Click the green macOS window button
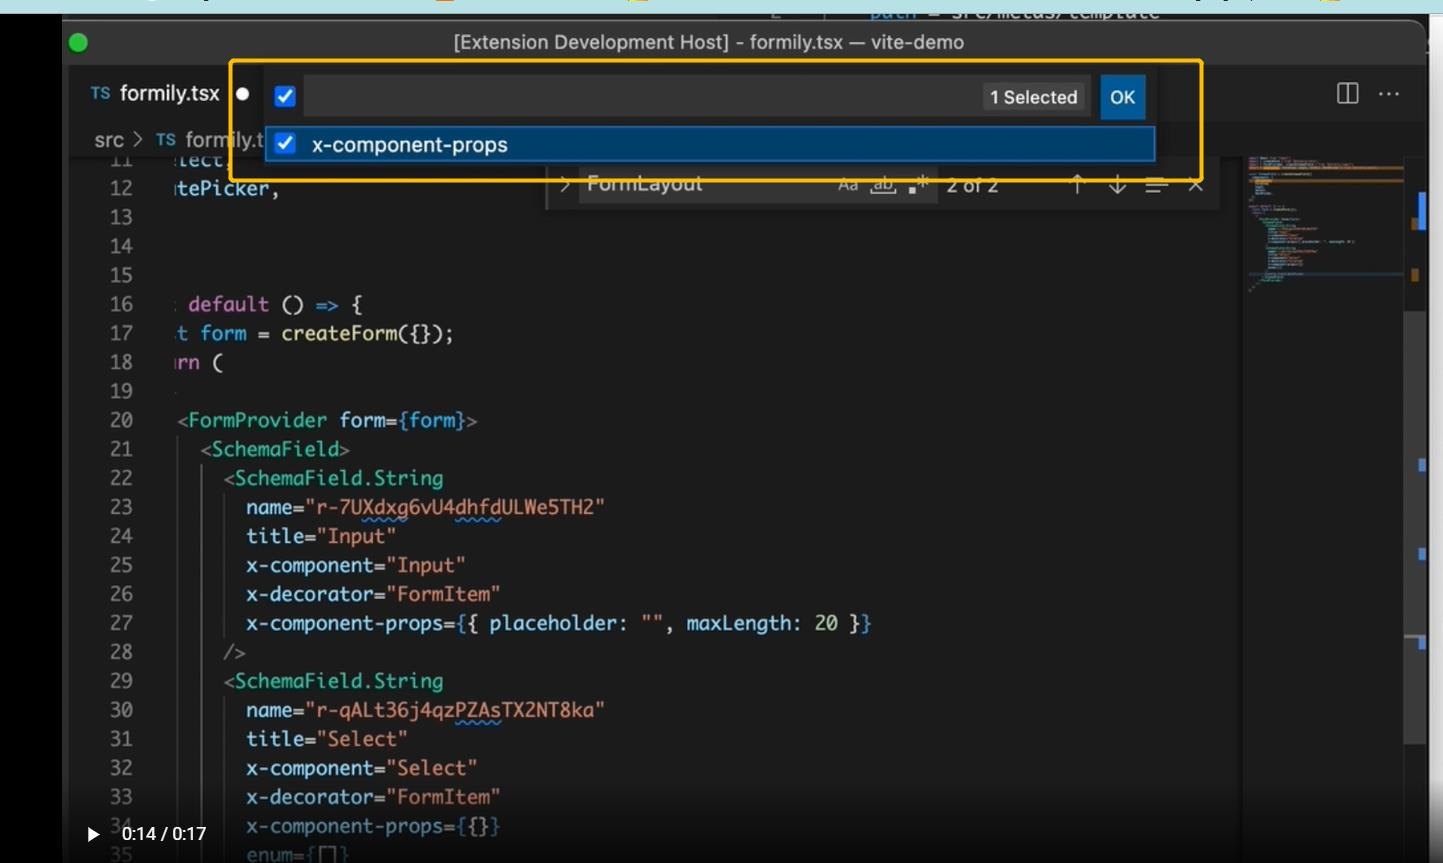 click(x=78, y=43)
